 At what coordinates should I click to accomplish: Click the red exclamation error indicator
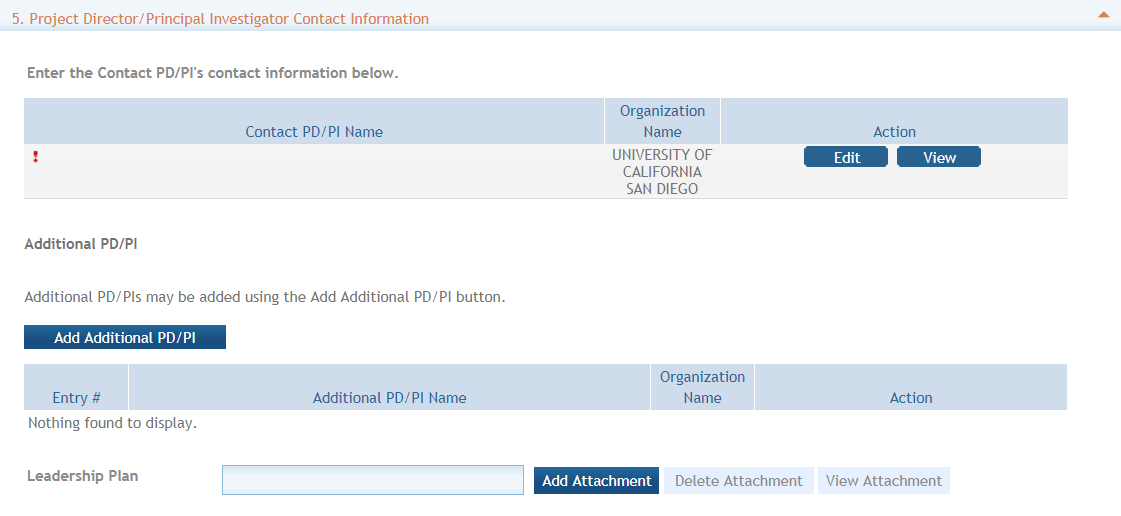tap(36, 156)
